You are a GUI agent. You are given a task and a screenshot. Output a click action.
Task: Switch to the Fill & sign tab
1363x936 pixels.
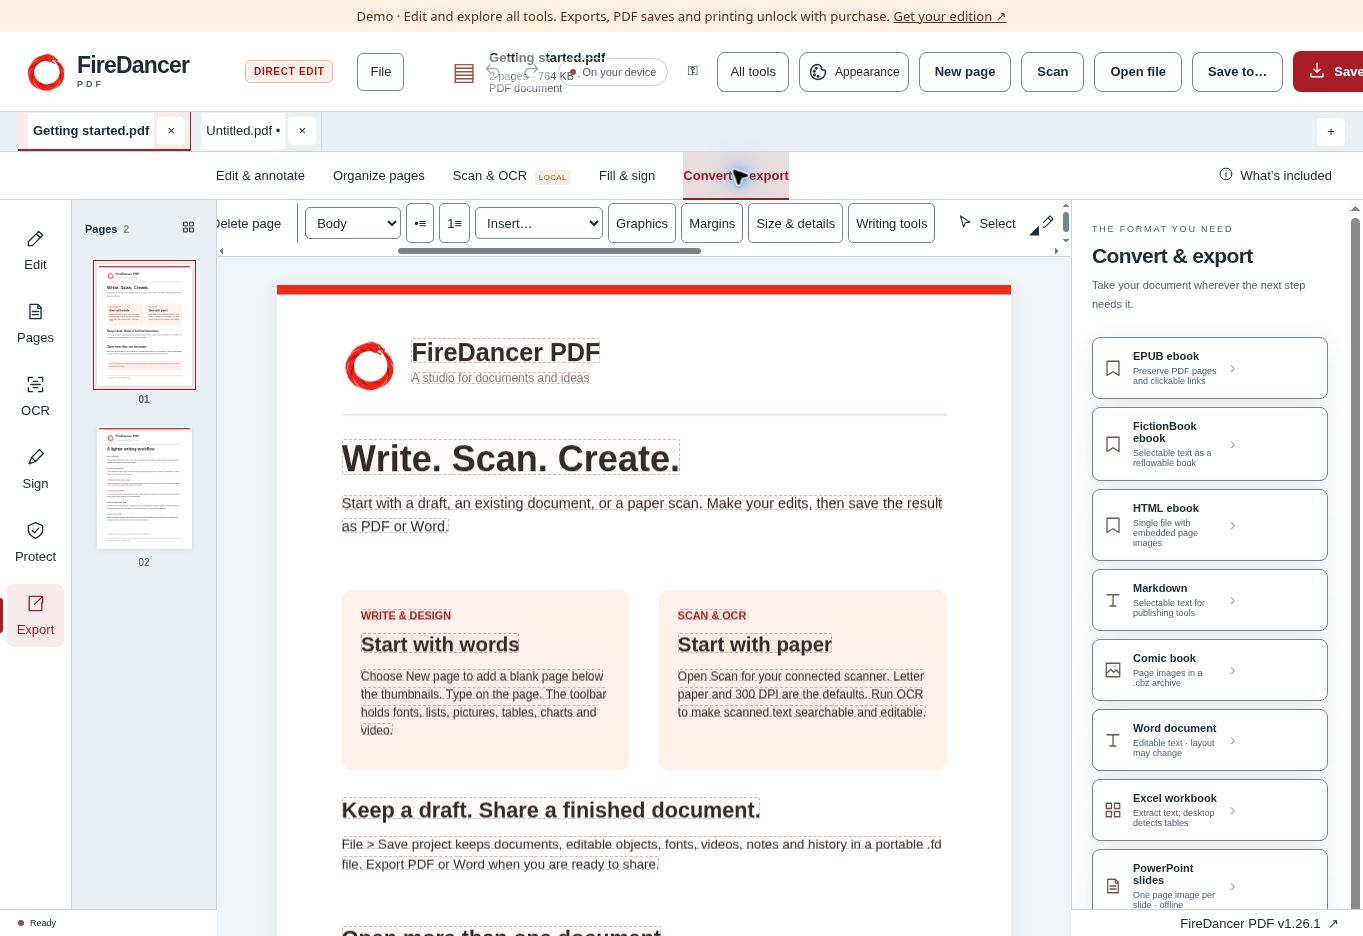pos(627,175)
